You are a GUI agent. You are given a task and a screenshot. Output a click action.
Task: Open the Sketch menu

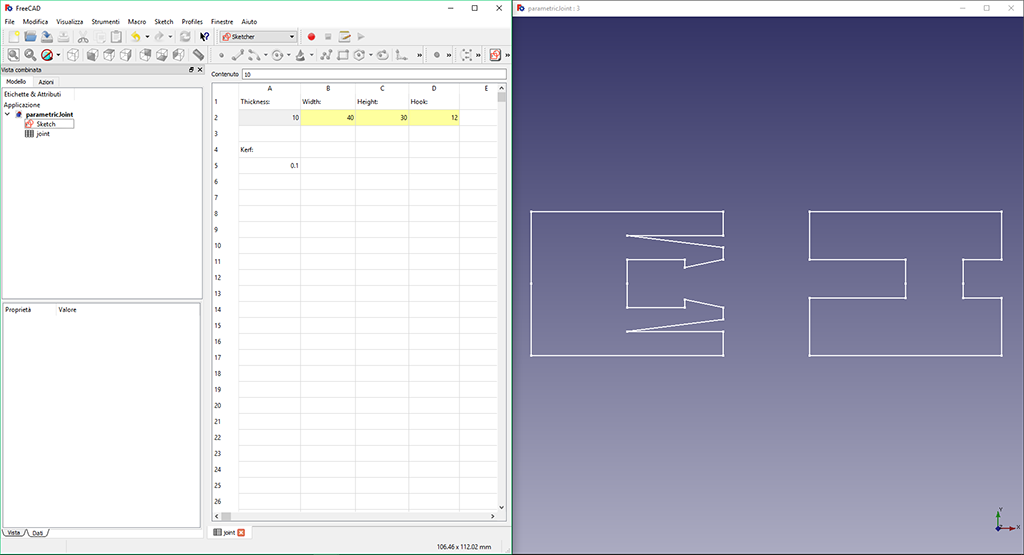point(163,22)
